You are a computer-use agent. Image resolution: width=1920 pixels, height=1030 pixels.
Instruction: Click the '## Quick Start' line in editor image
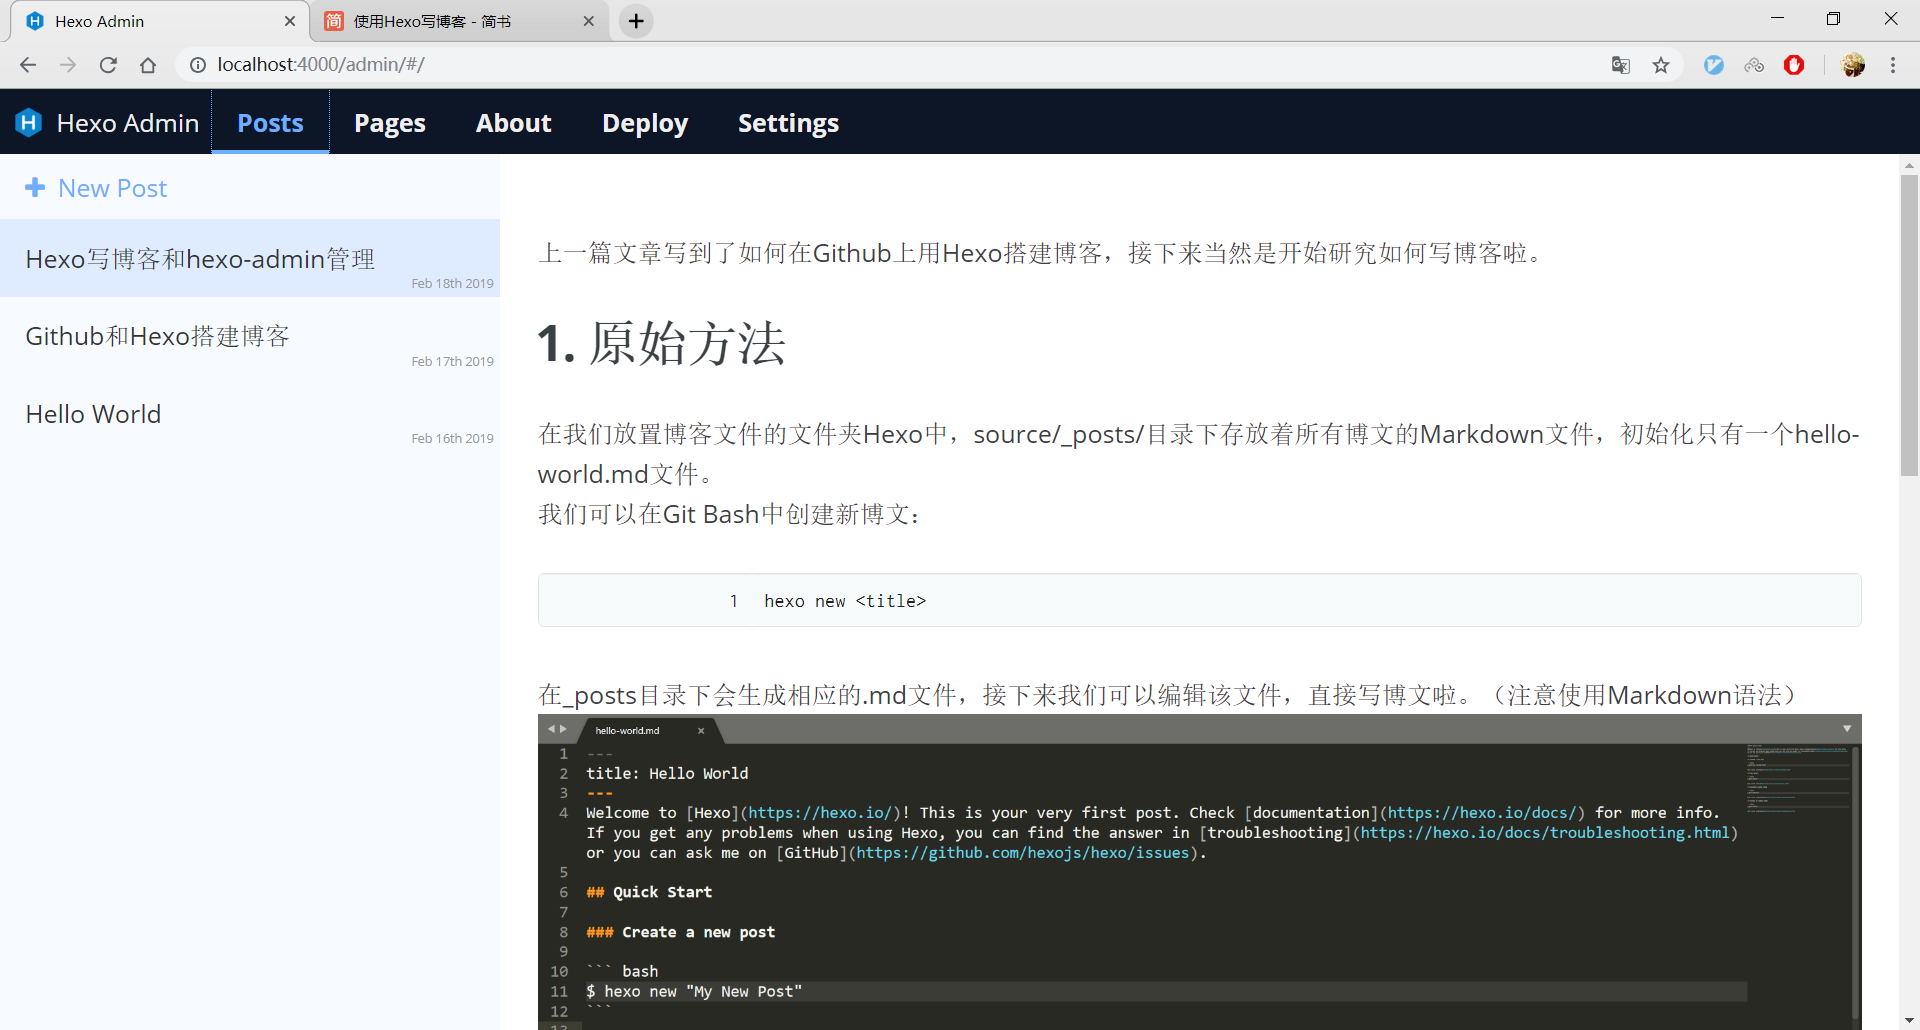click(x=649, y=892)
